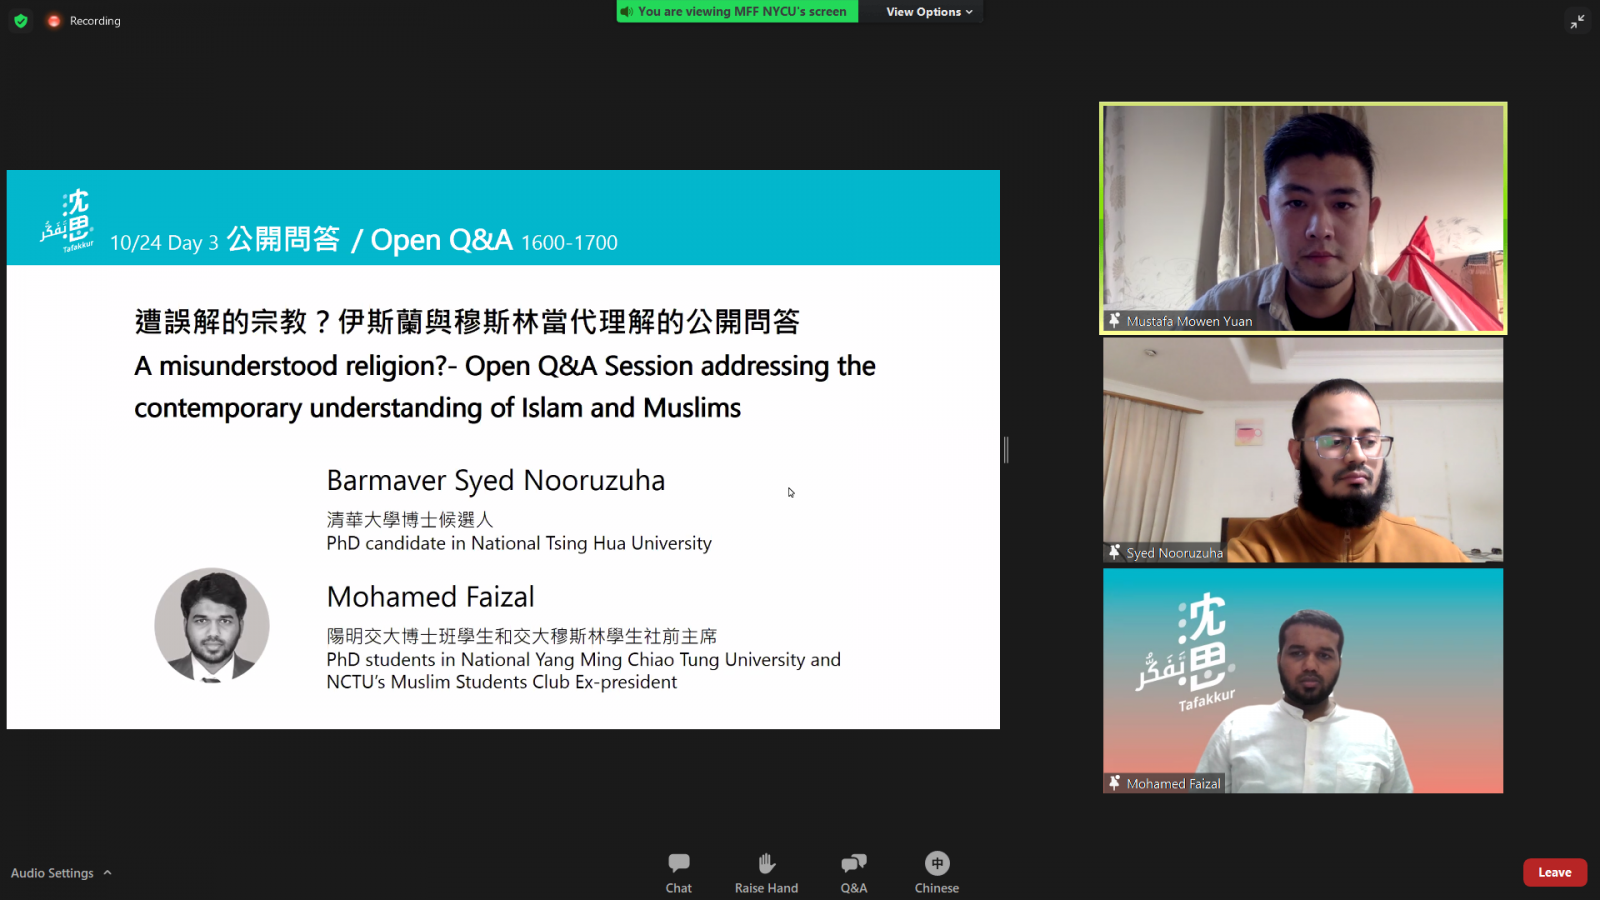Click the divider handle between slide and videos

(x=1006, y=450)
